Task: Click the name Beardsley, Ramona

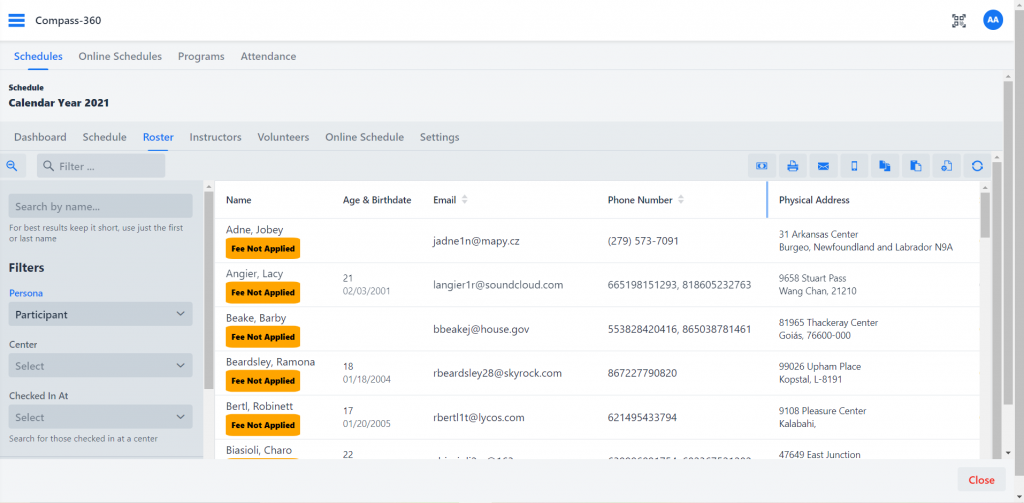Action: point(270,362)
